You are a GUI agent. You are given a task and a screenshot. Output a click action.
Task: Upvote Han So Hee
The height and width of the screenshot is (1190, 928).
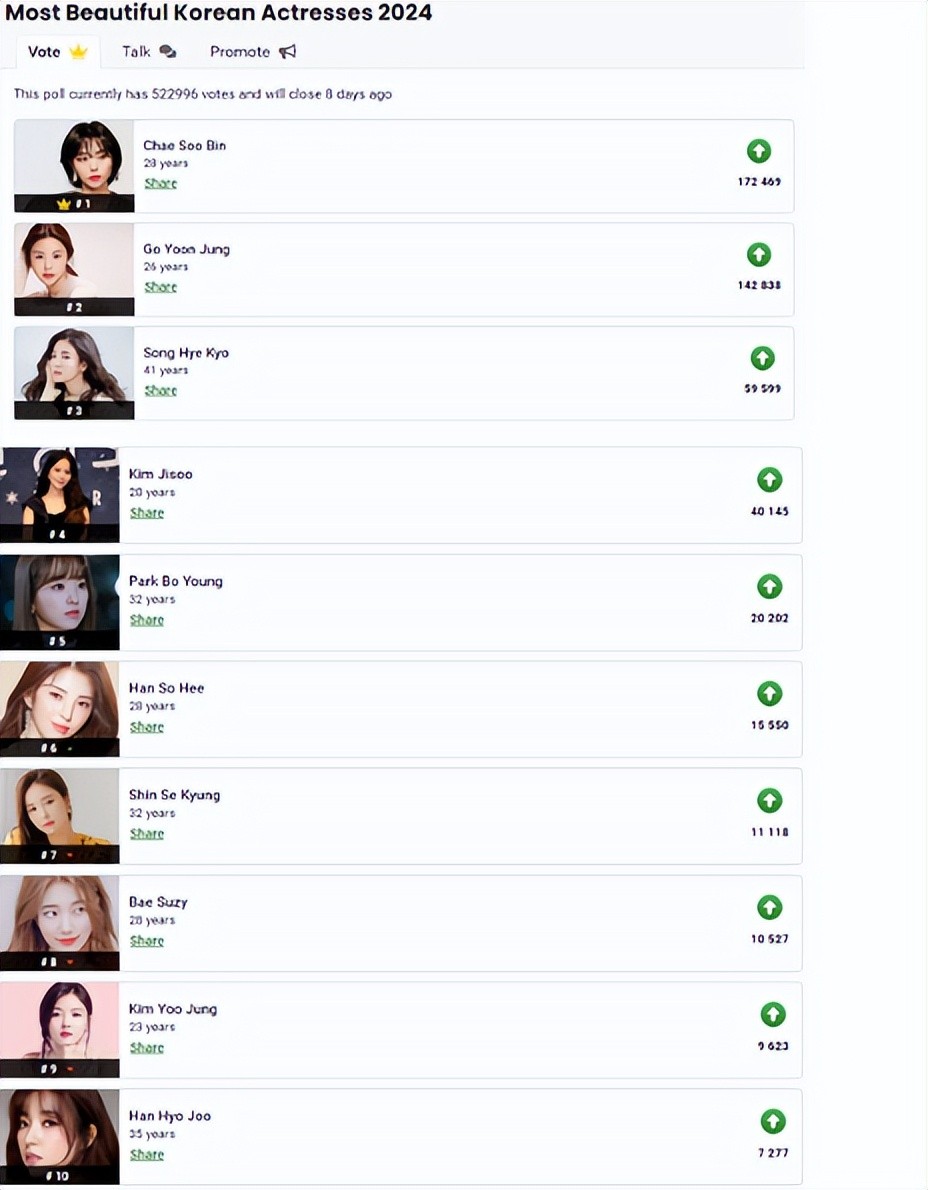(x=769, y=693)
